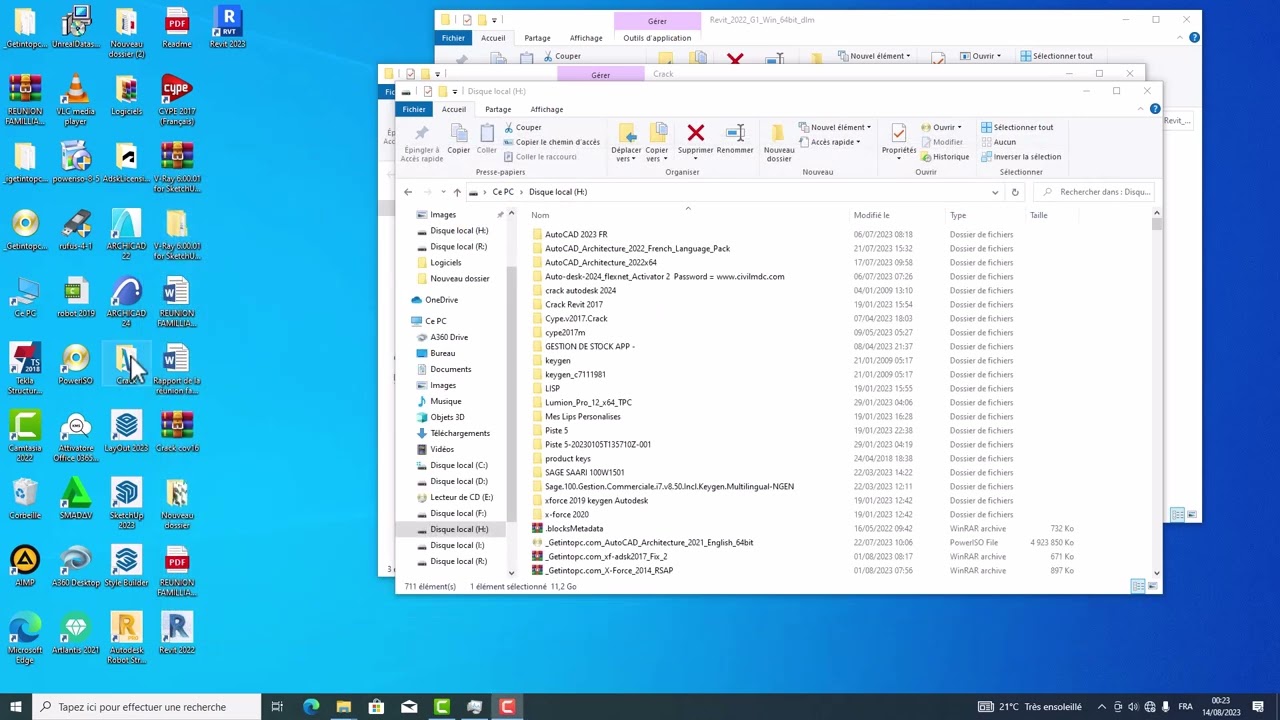This screenshot has height=720, width=1280.
Task: Select the Readme PDF desktop icon
Action: point(177,27)
